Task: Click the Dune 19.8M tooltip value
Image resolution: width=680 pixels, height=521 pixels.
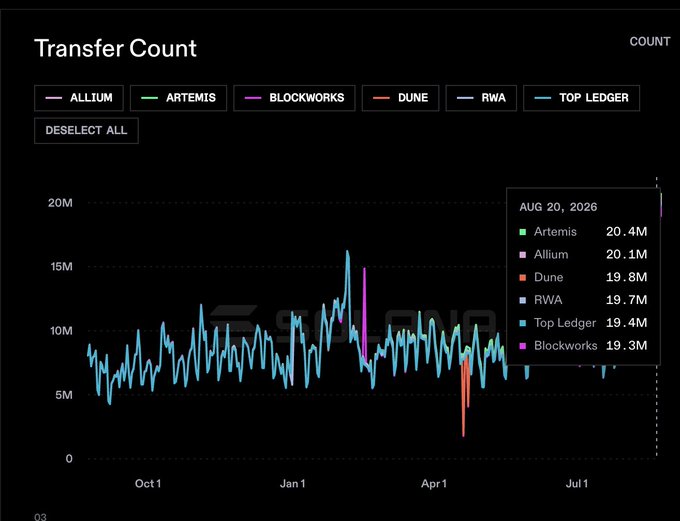Action: (x=626, y=277)
